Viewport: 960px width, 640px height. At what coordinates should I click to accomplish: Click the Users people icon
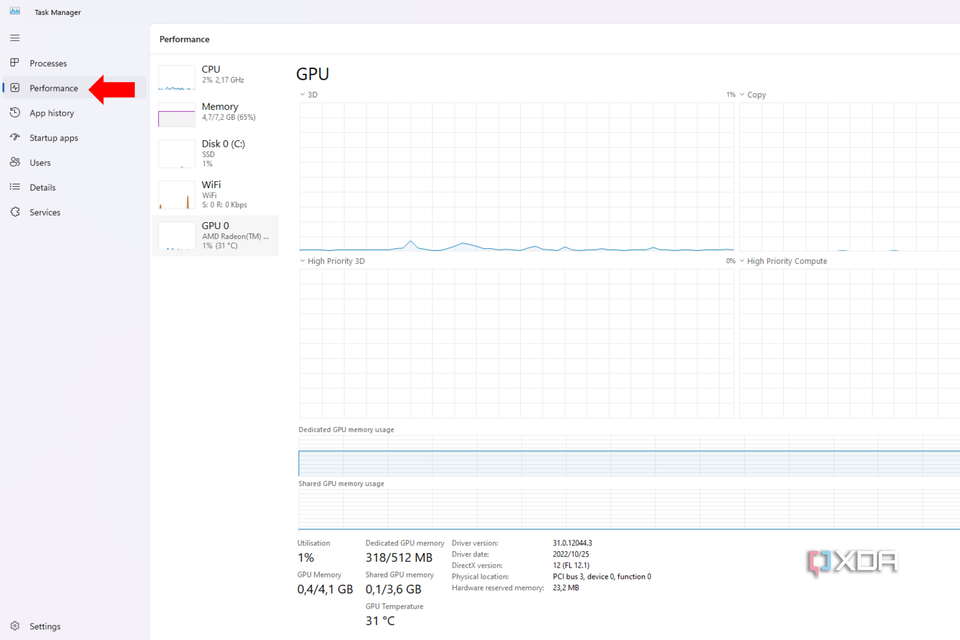(15, 162)
